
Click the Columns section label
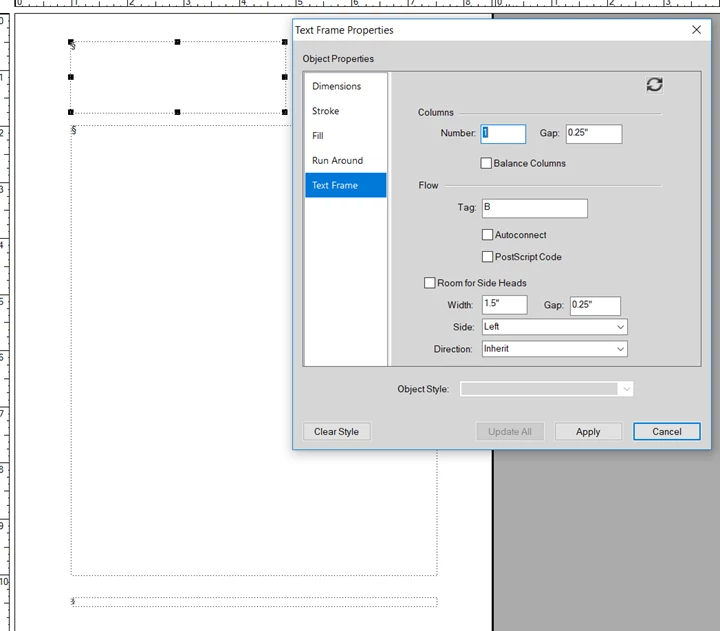(x=435, y=113)
